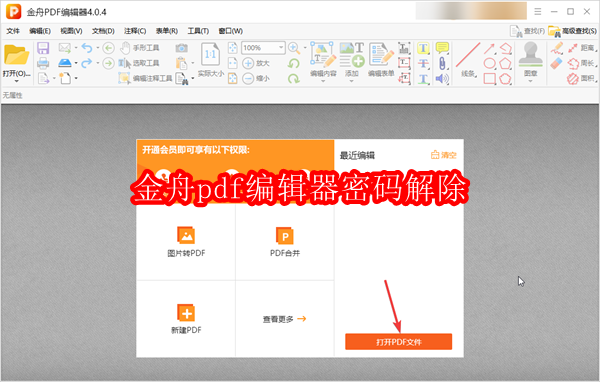Click the speaker sound annotation icon

pos(442,78)
